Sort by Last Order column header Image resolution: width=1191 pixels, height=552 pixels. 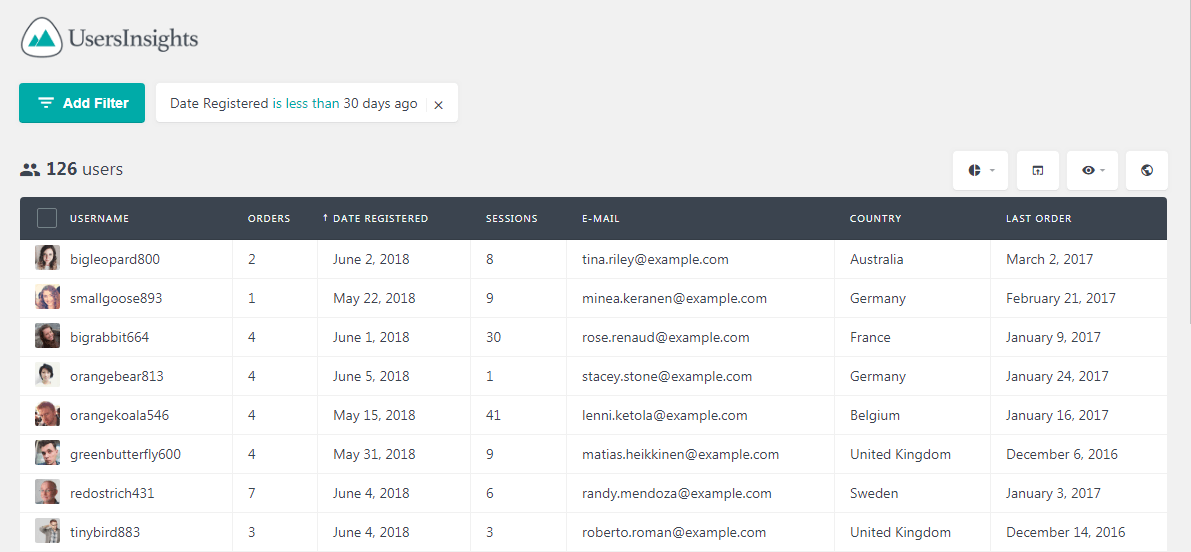[x=1038, y=219]
